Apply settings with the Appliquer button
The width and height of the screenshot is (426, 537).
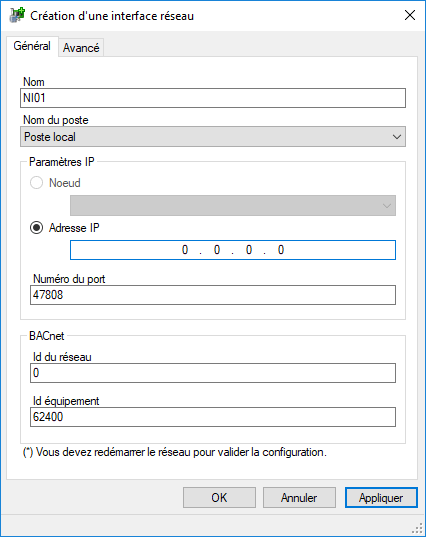381,498
